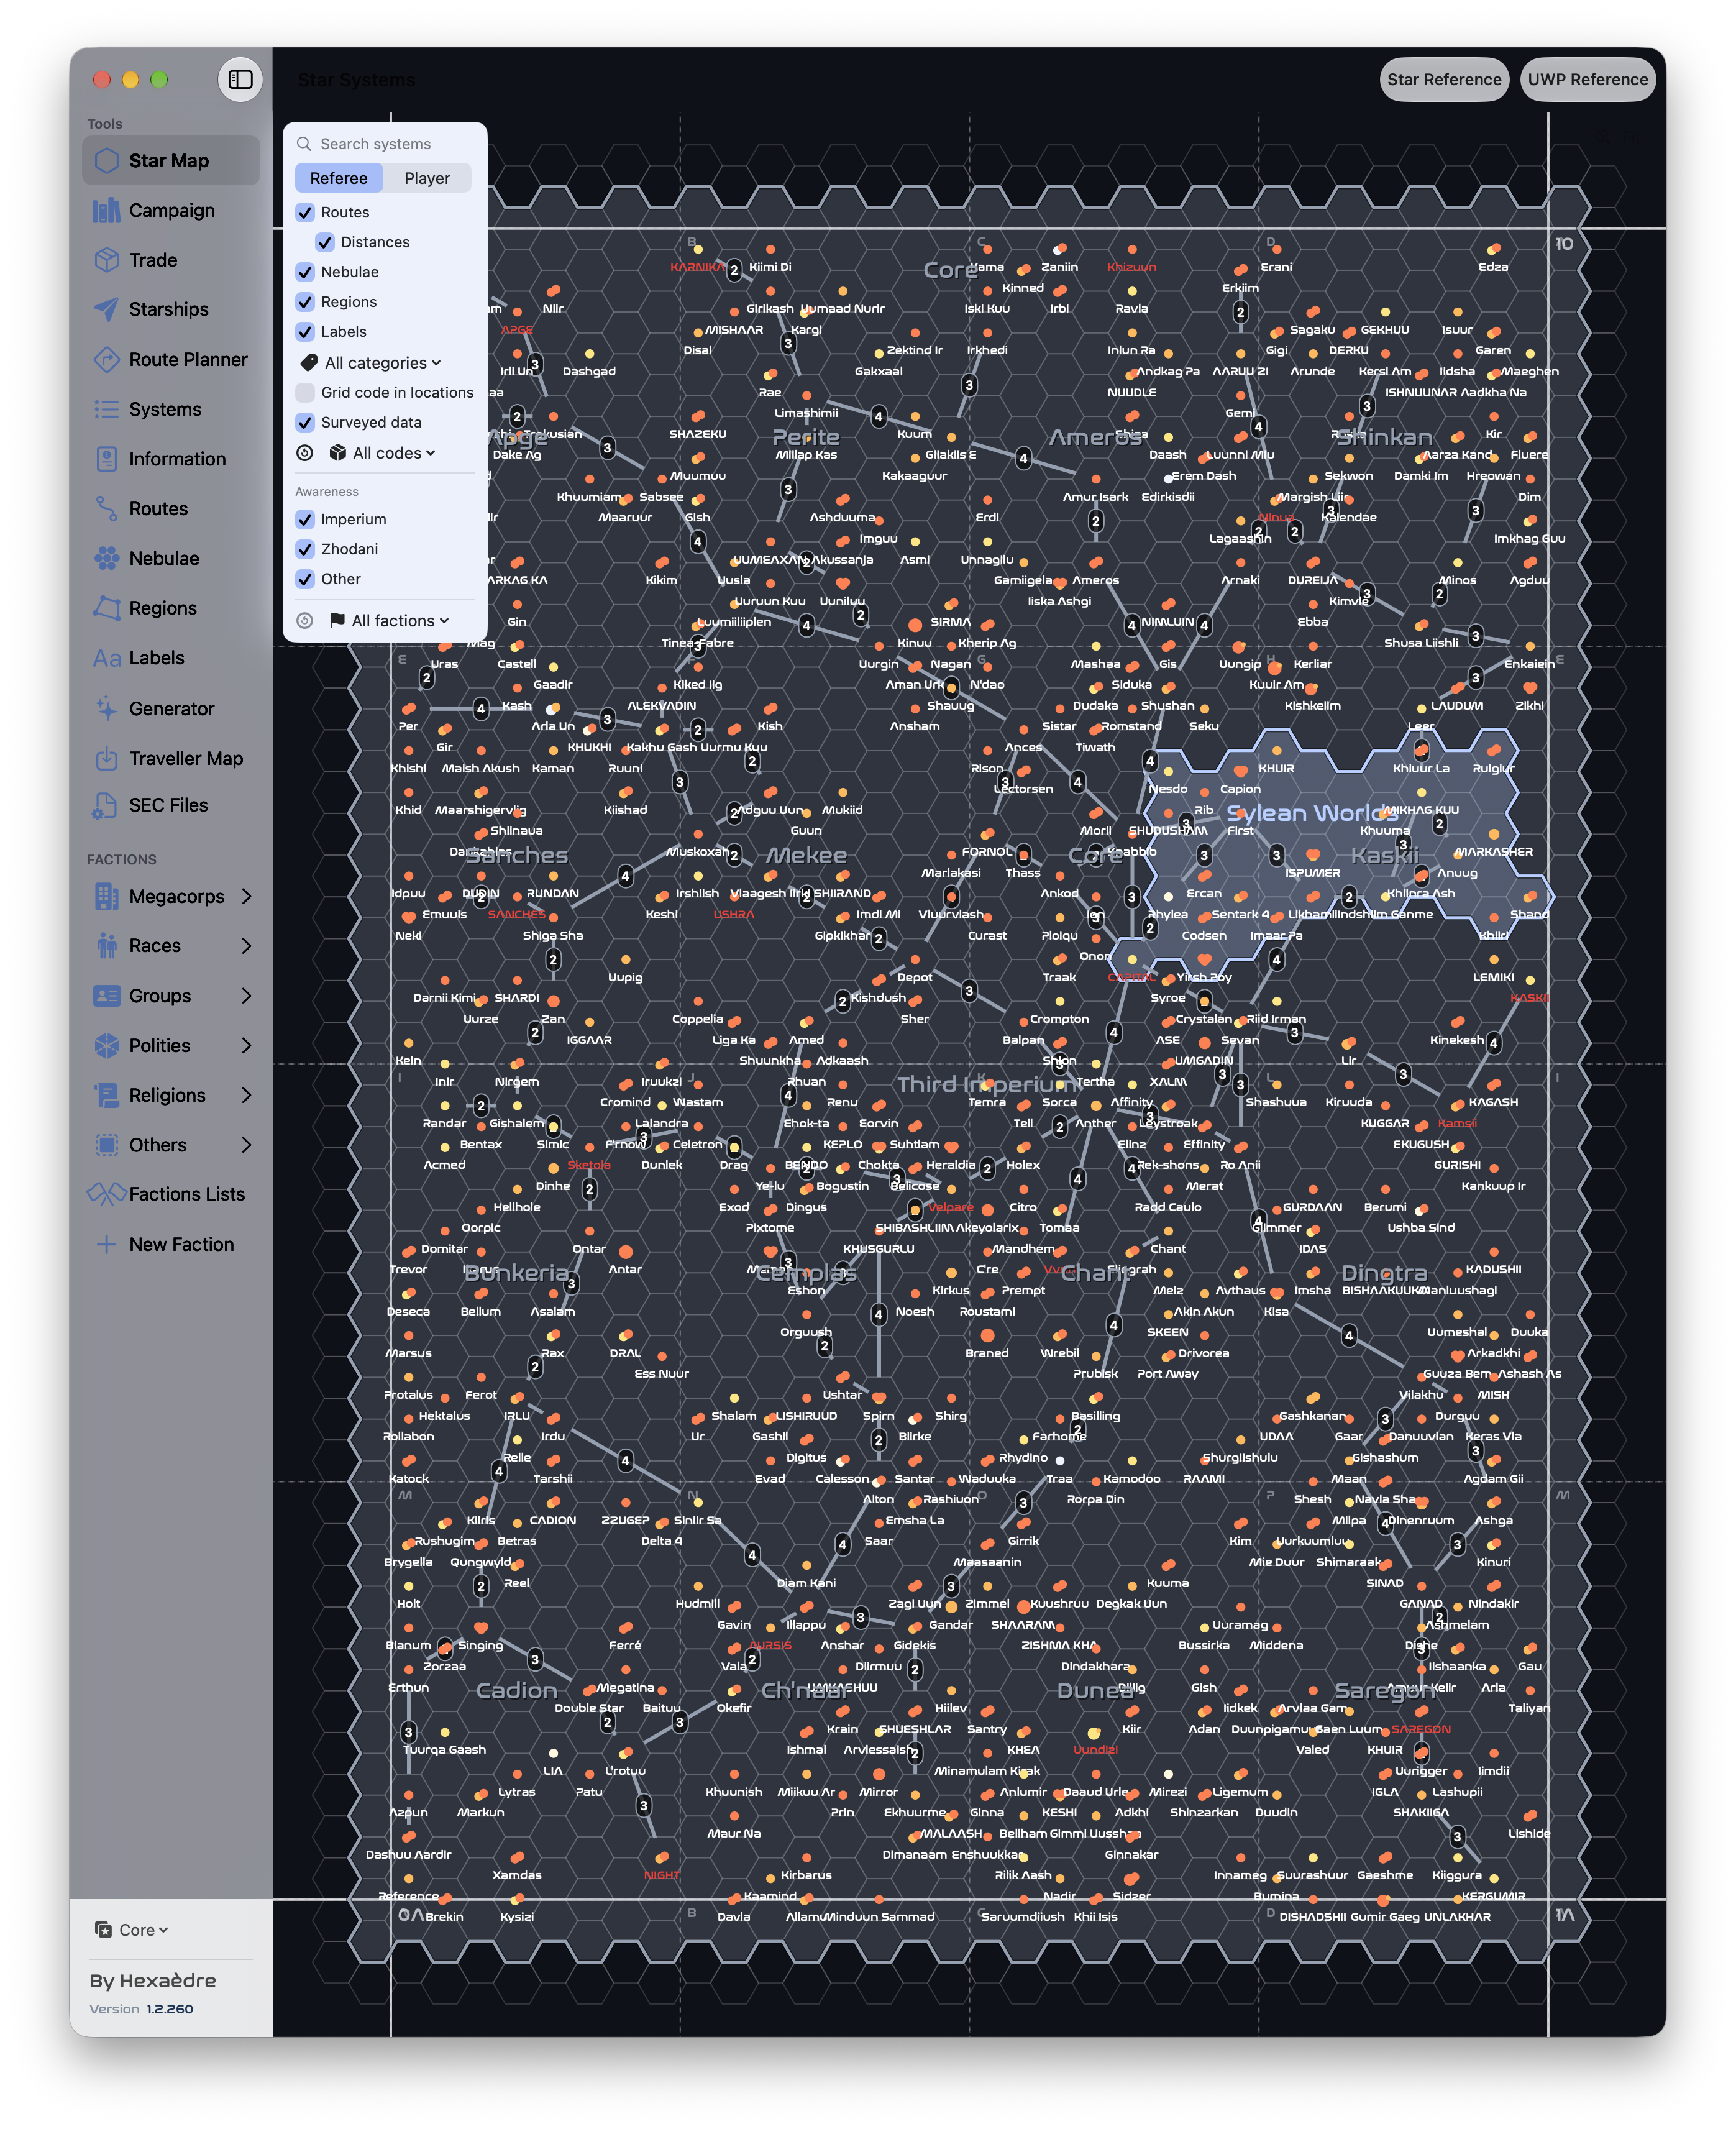Viewport: 1736px width, 2129px height.
Task: Open Route Planner from sidebar
Action: point(170,359)
